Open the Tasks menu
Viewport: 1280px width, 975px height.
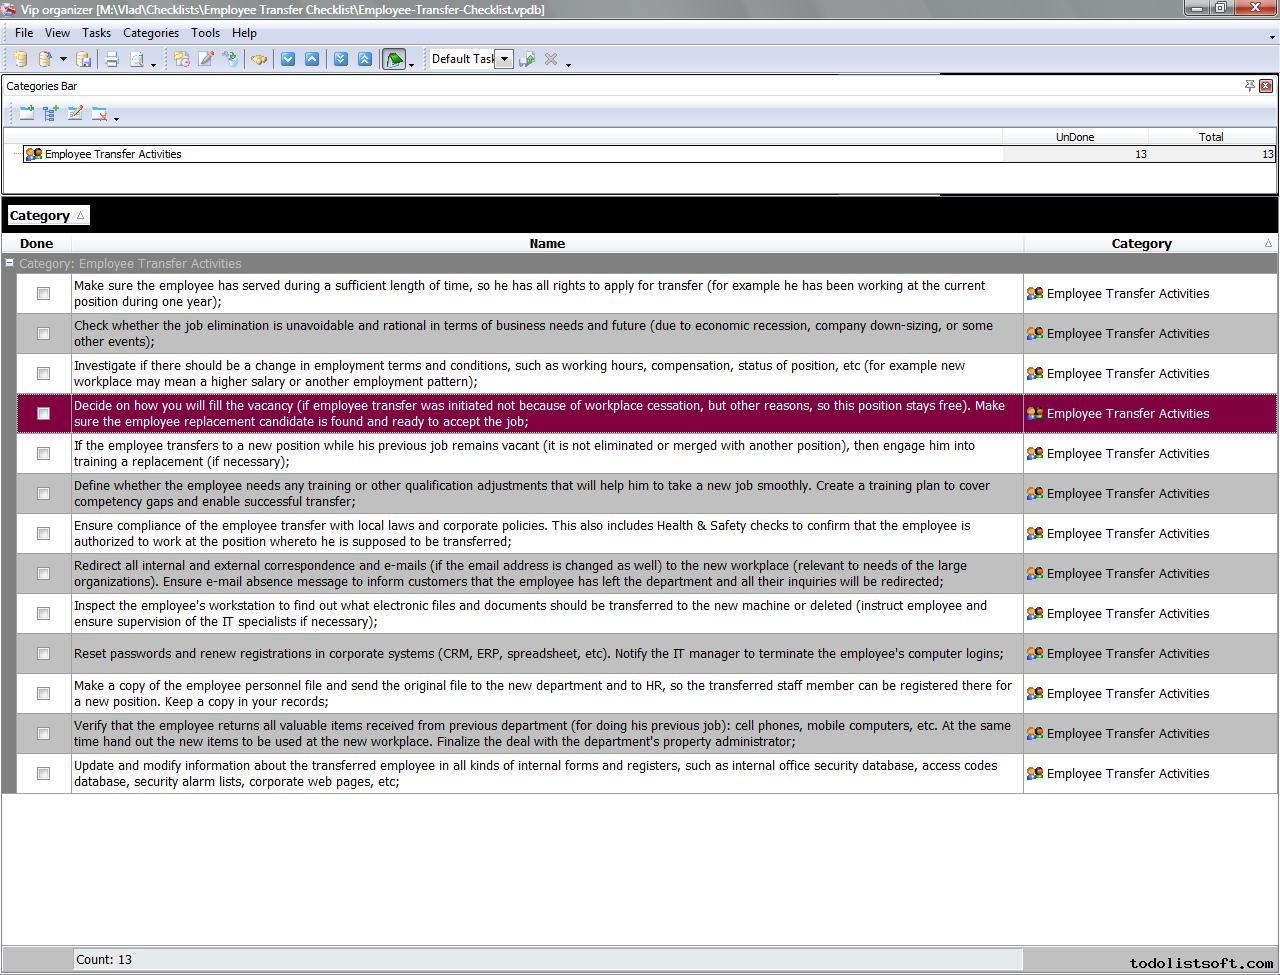tap(96, 33)
